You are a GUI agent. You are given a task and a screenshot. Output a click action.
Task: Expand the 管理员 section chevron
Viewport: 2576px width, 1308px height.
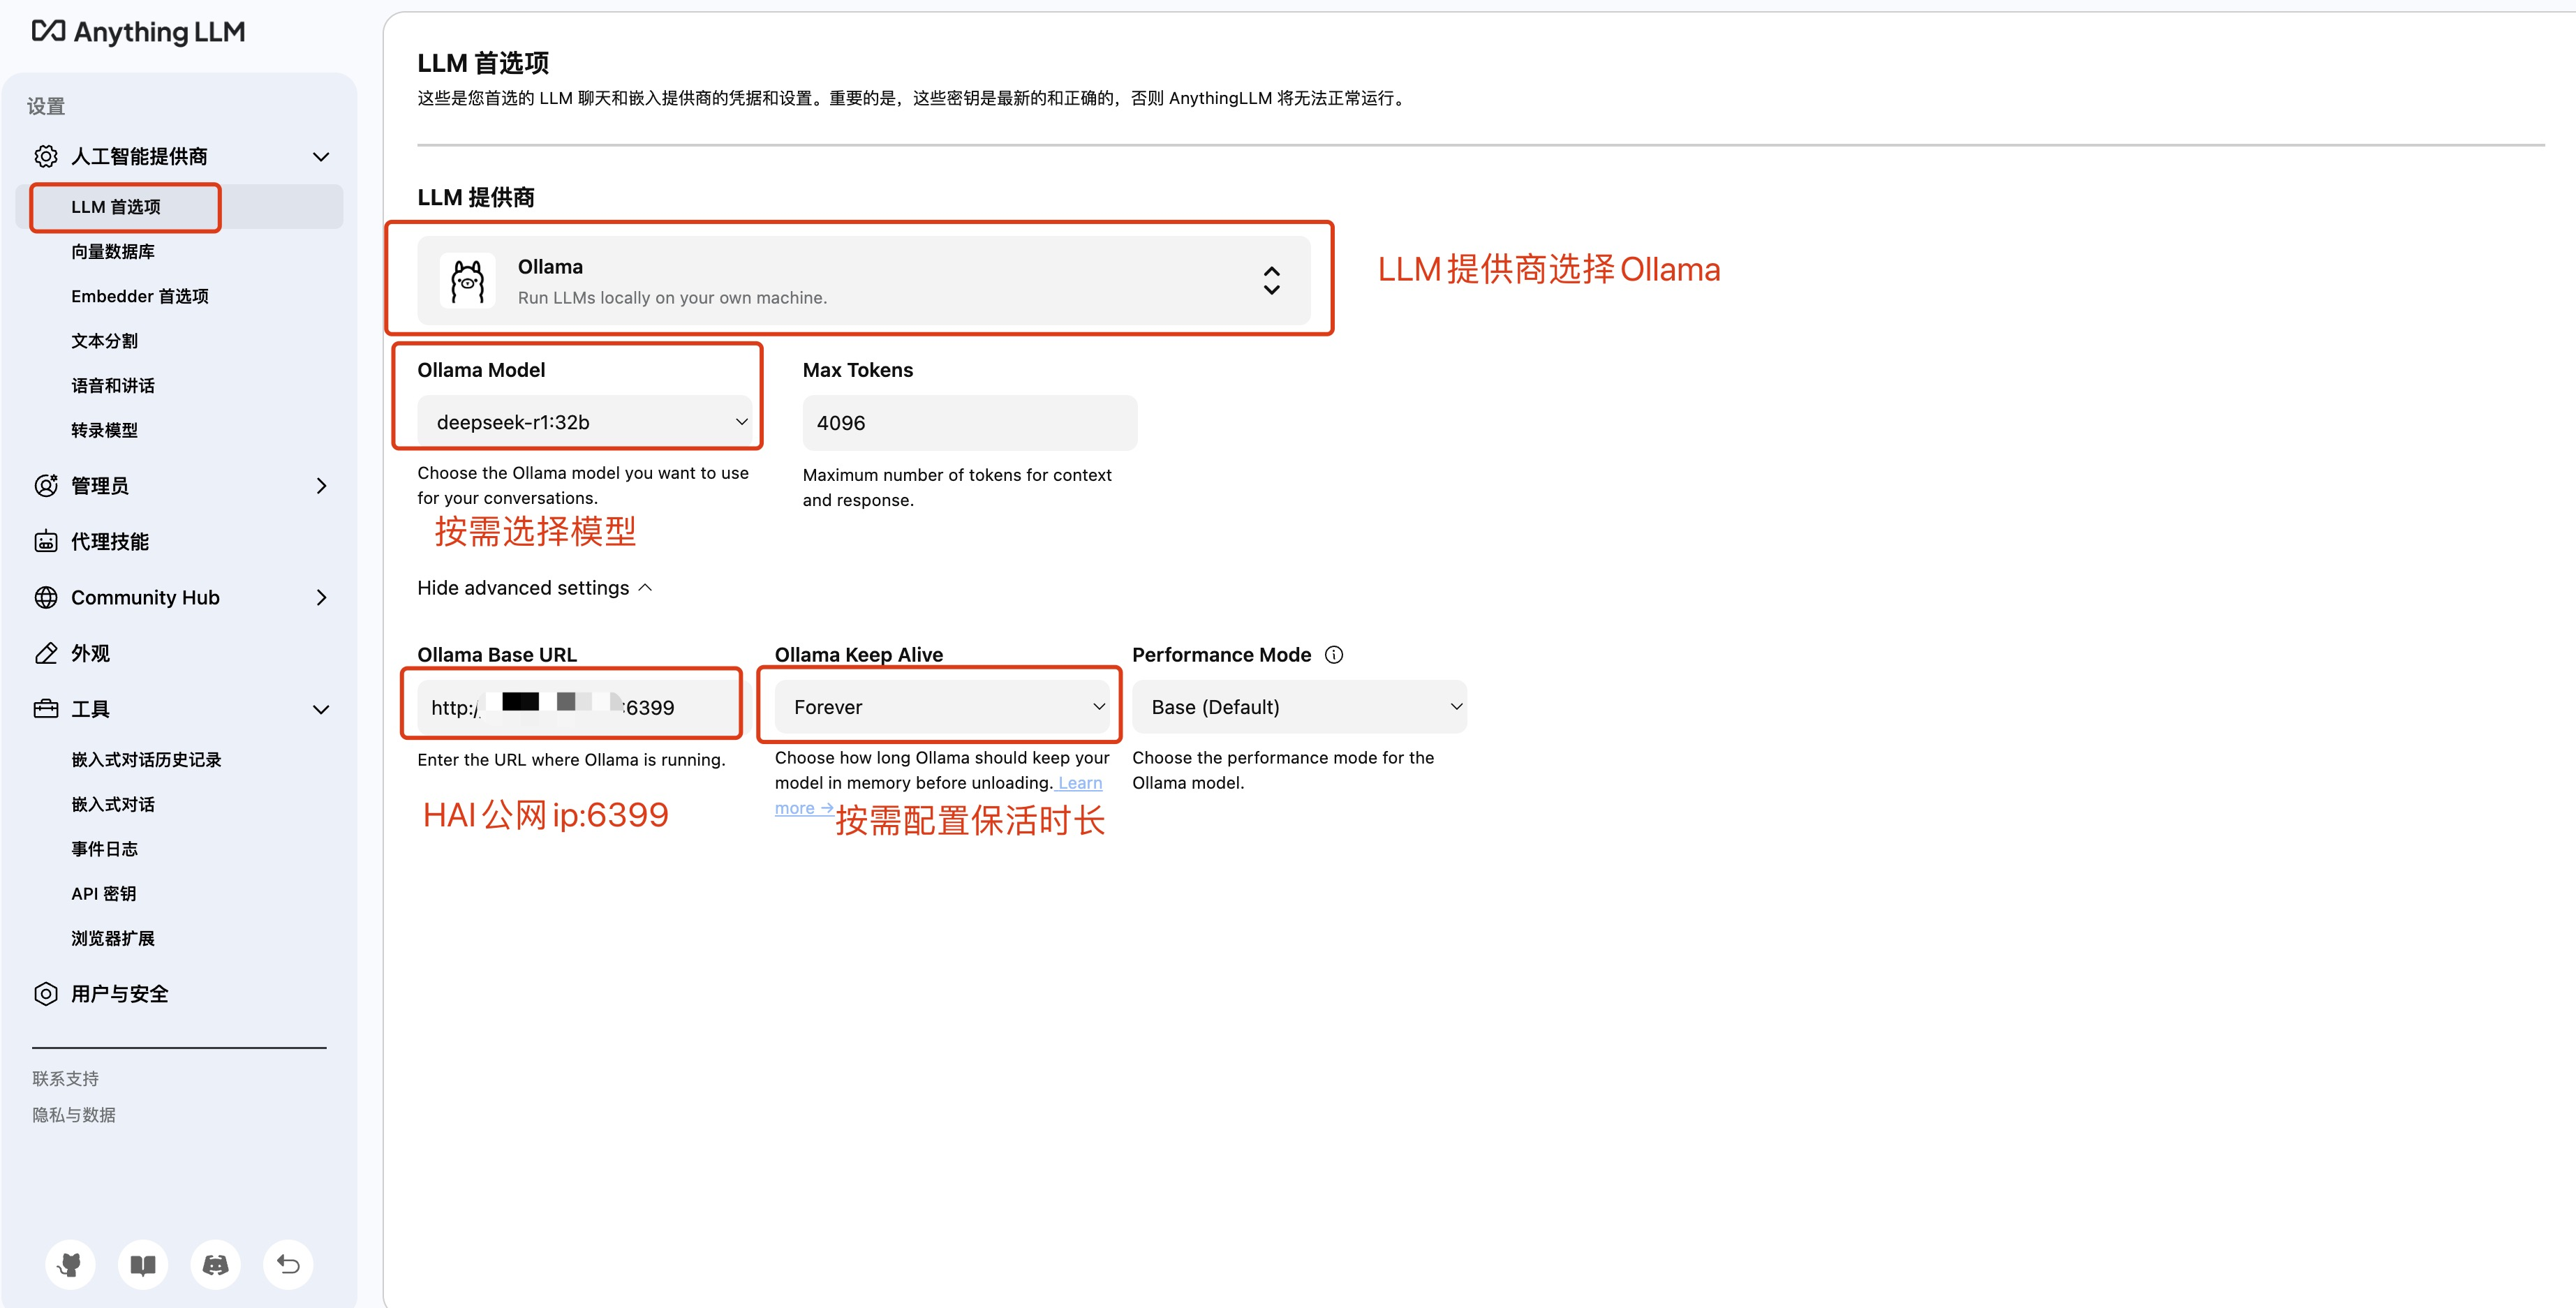click(321, 485)
